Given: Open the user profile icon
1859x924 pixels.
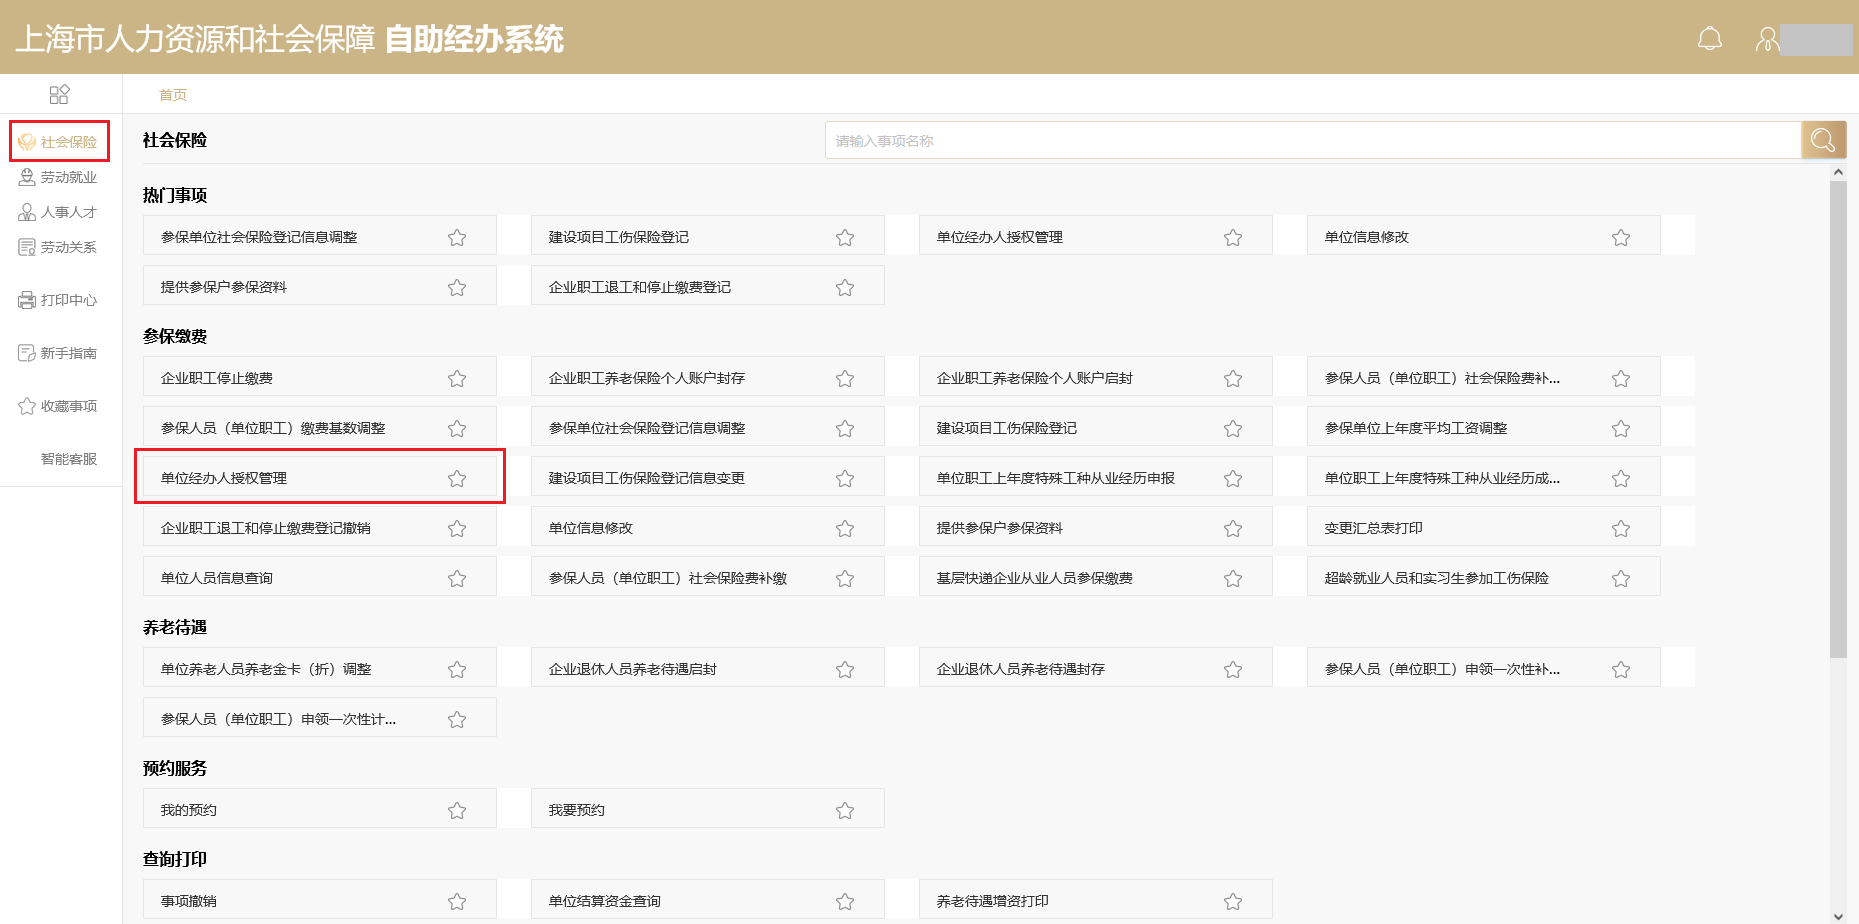Looking at the screenshot, I should coord(1767,39).
